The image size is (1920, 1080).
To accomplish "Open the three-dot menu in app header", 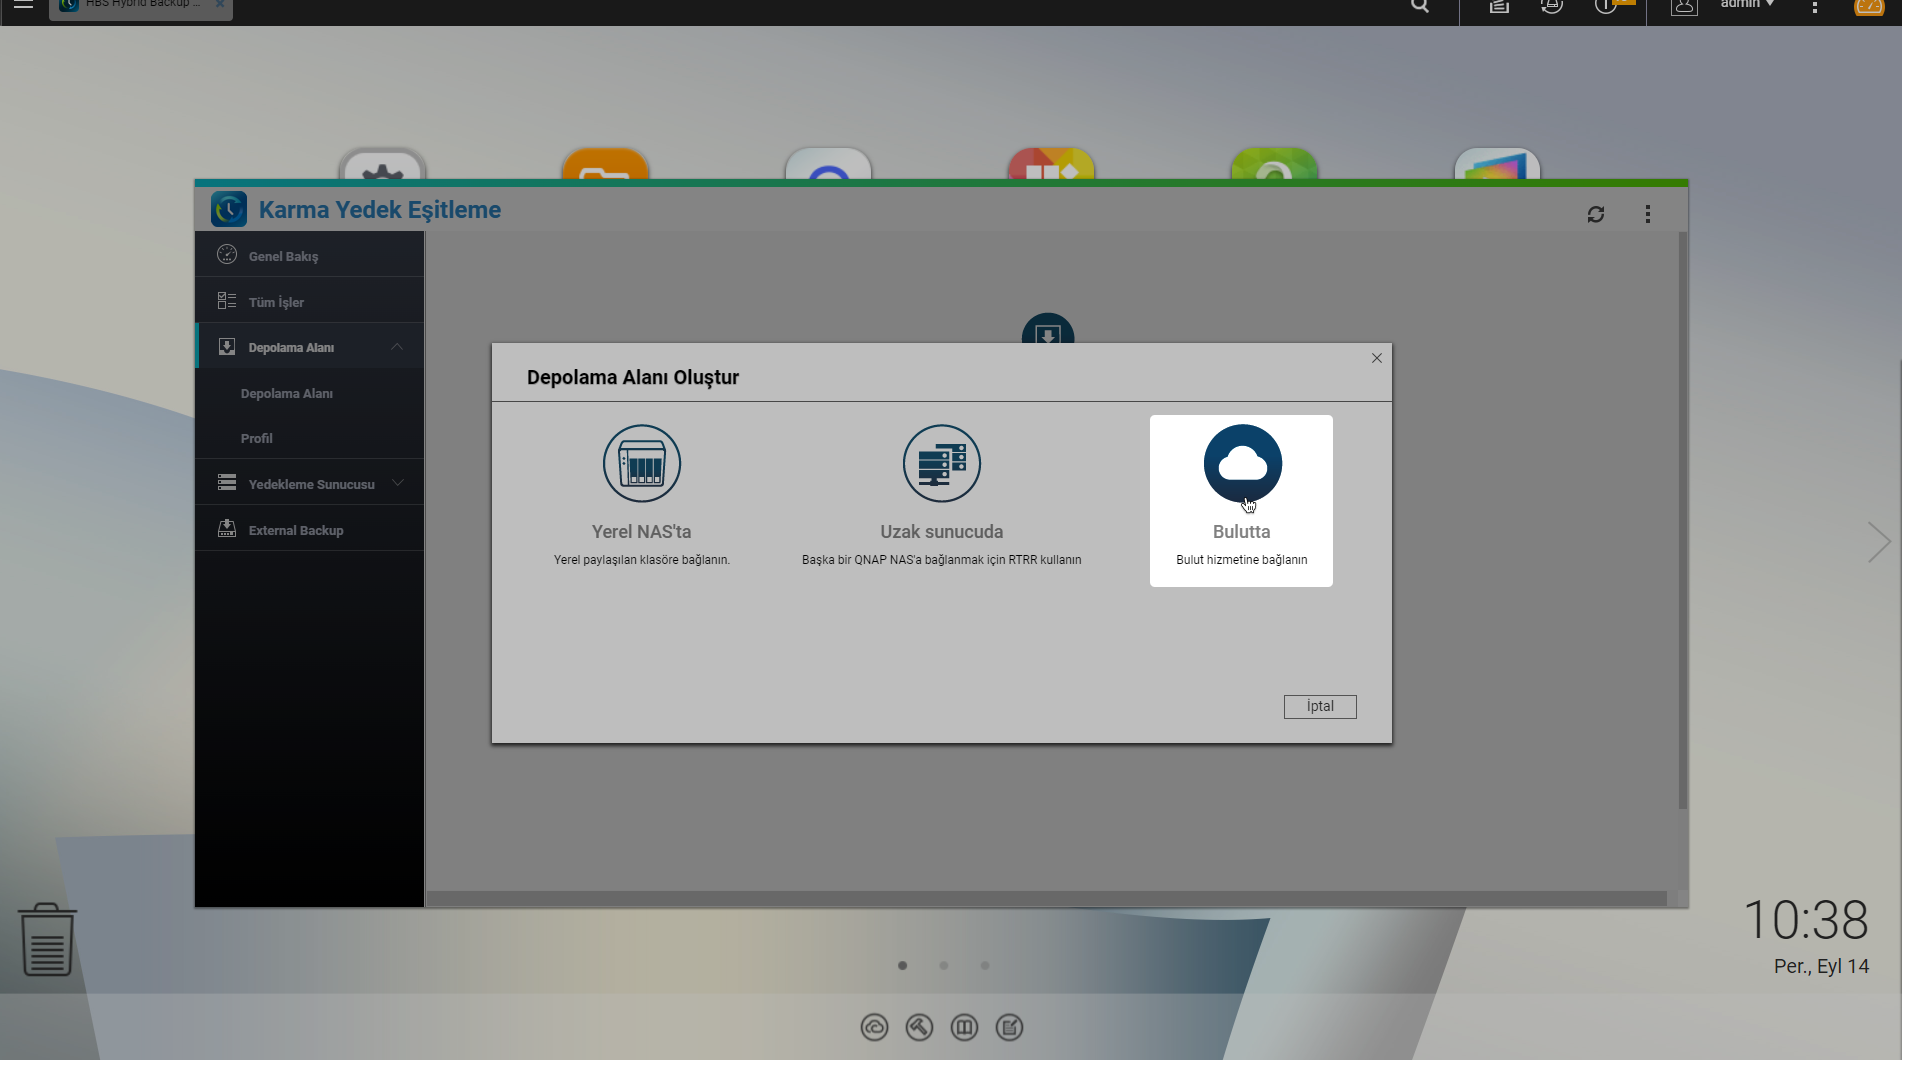I will [1648, 214].
